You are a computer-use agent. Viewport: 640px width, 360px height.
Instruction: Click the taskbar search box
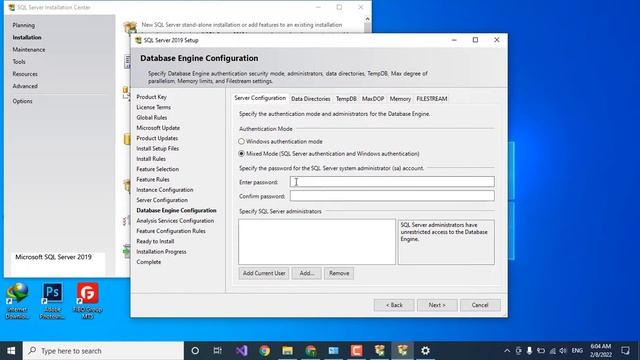click(x=103, y=351)
